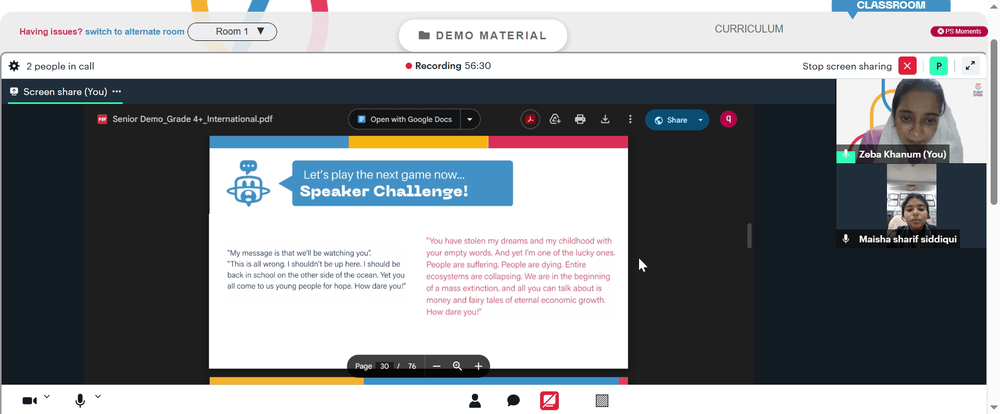The width and height of the screenshot is (1000, 414).
Task: Open participants list icon
Action: (x=474, y=401)
